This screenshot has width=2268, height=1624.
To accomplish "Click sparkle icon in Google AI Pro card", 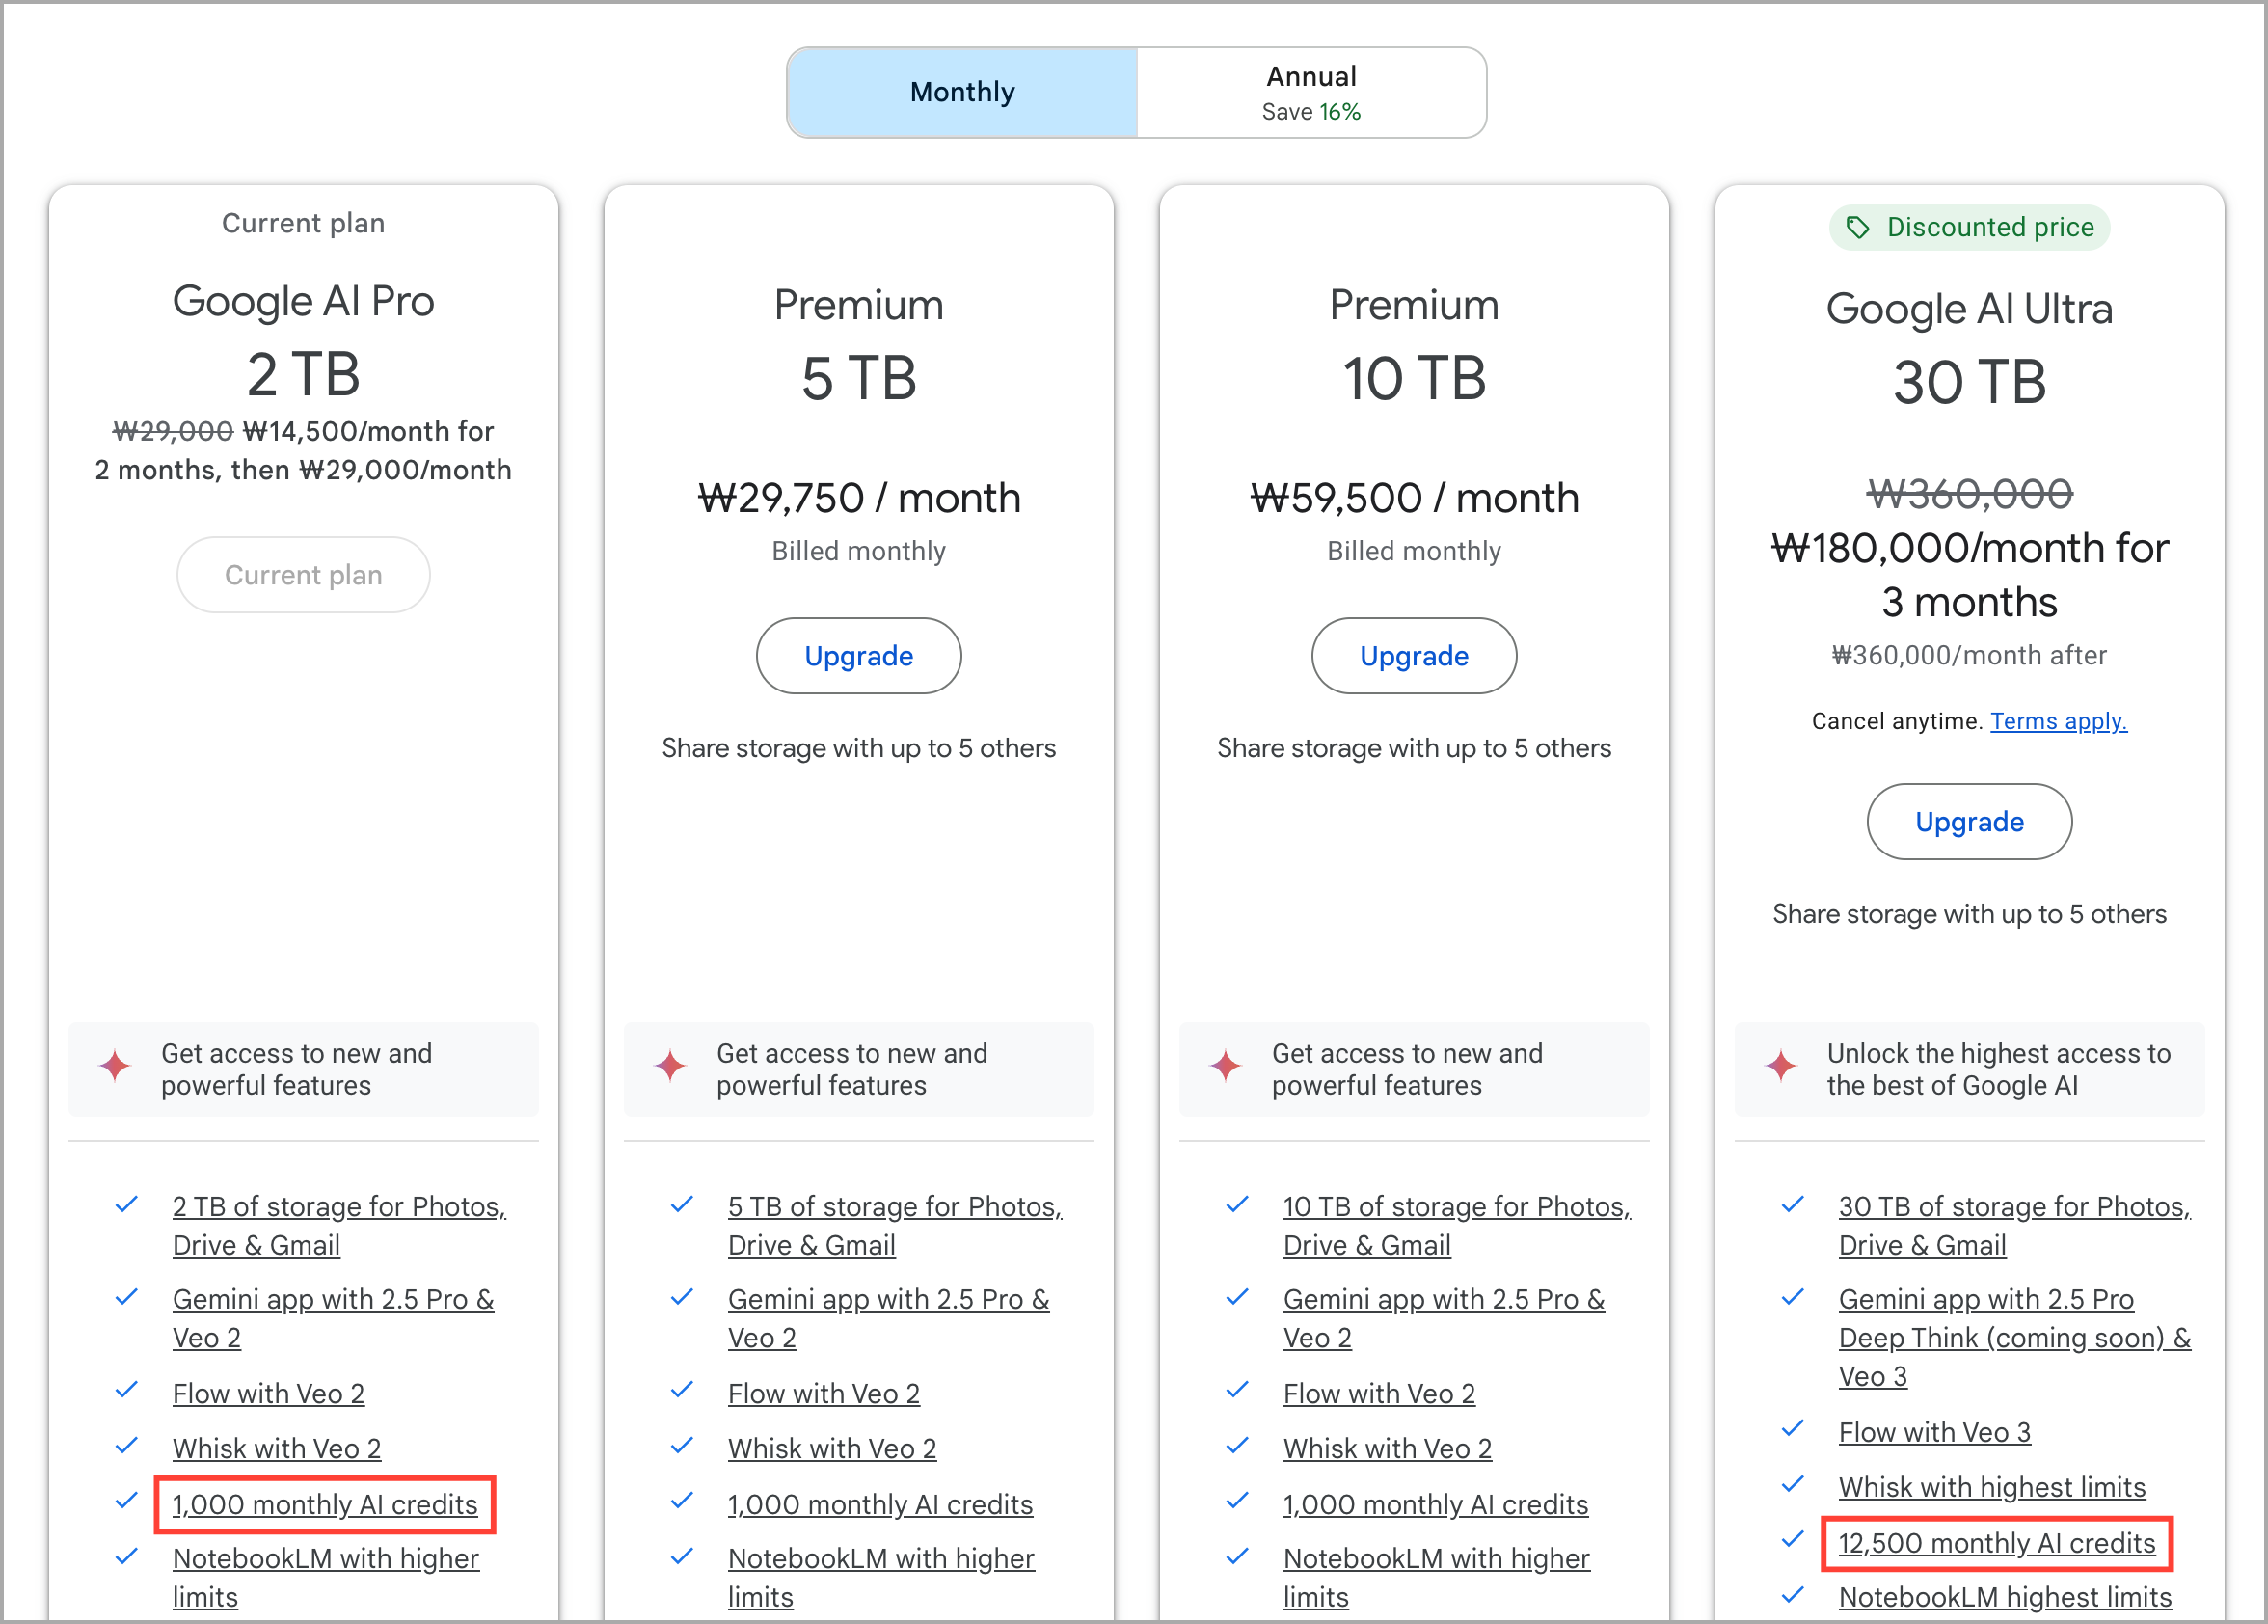I will 116,1065.
